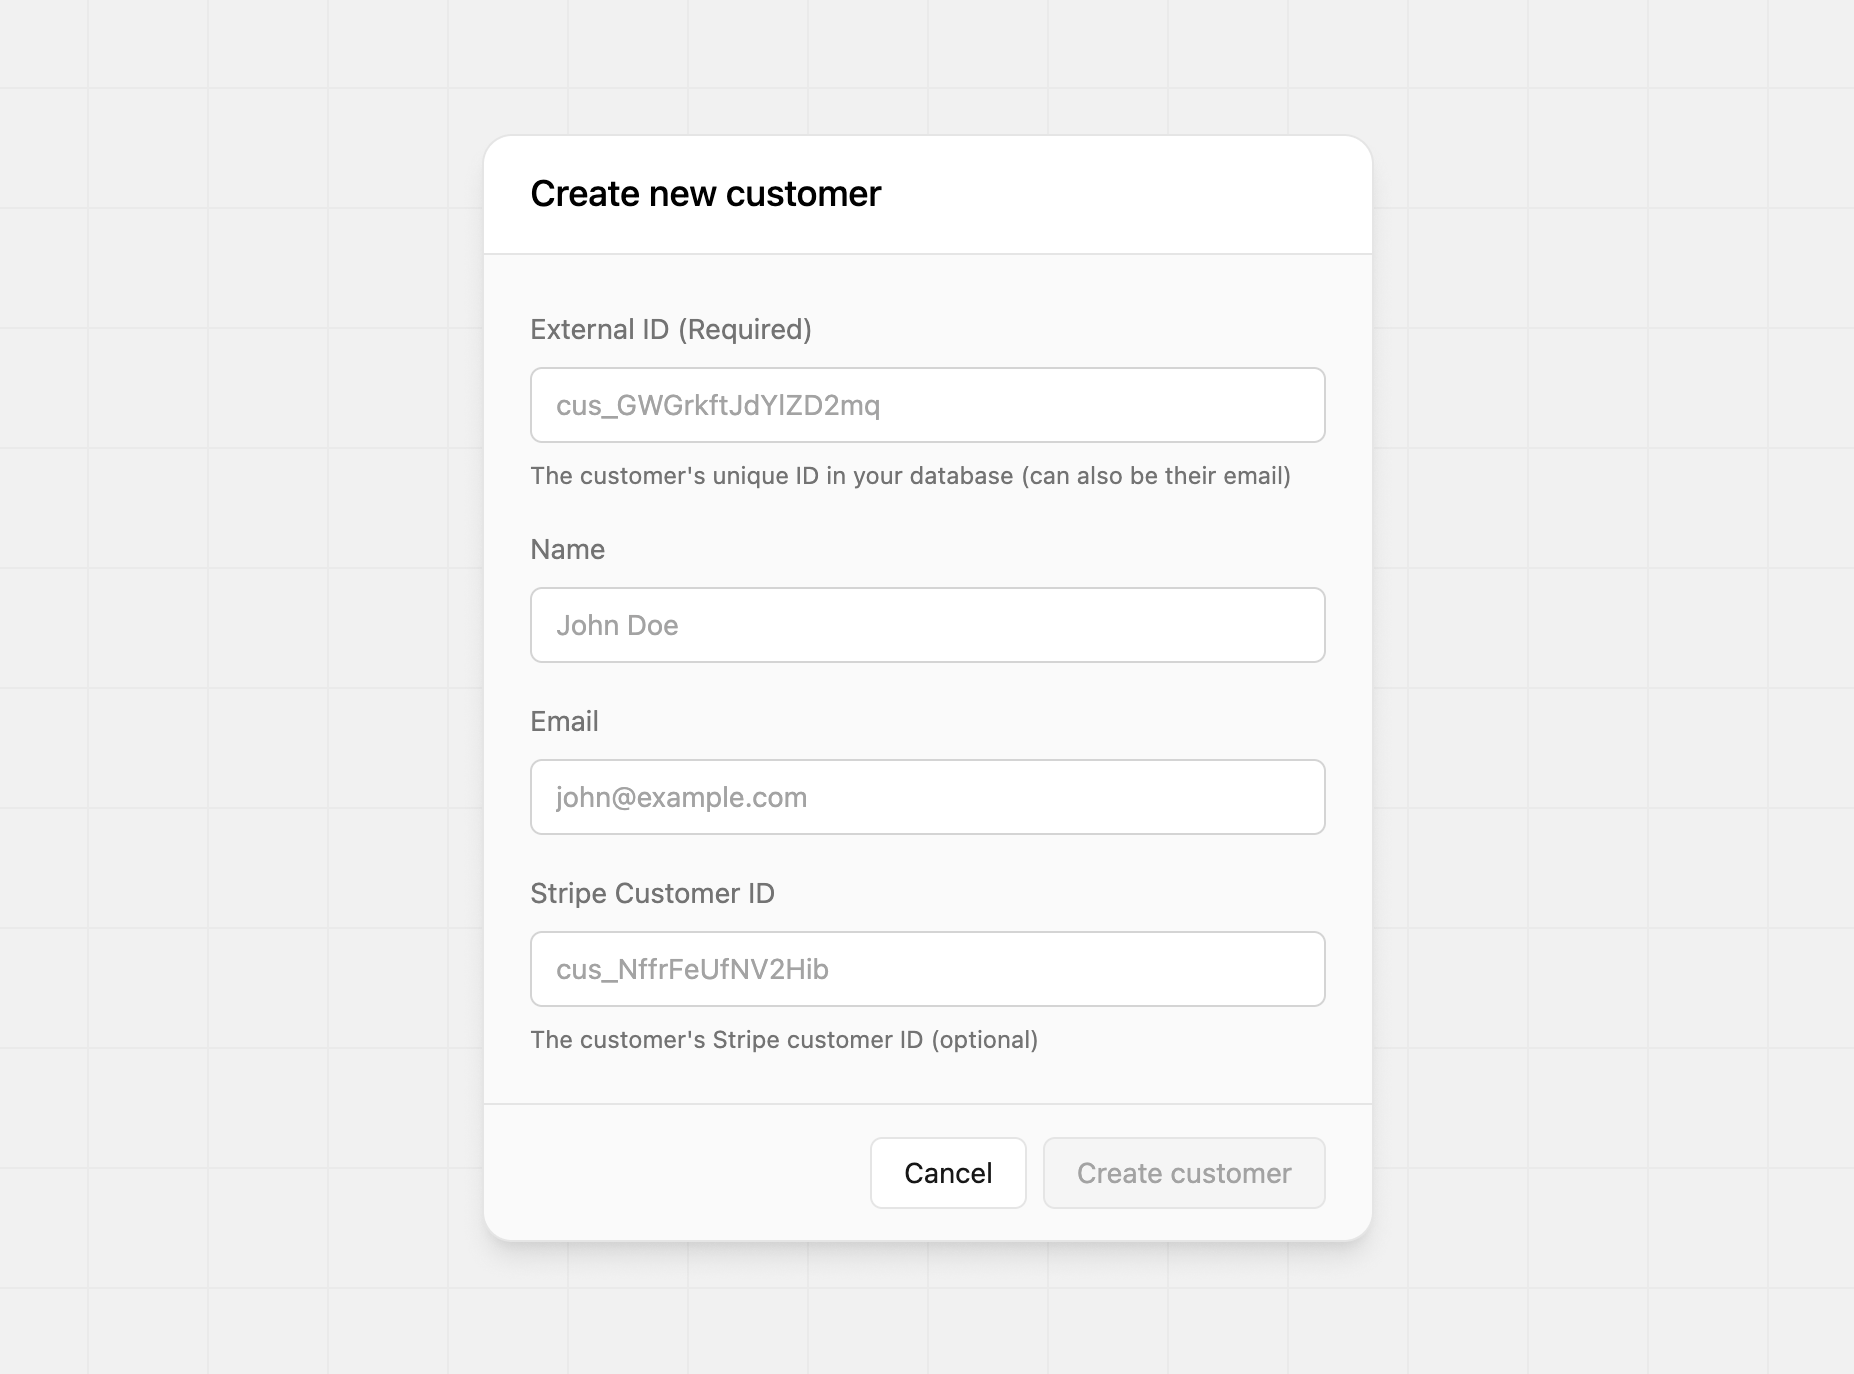1854x1374 pixels.
Task: Click the "Name" field label
Action: point(567,549)
